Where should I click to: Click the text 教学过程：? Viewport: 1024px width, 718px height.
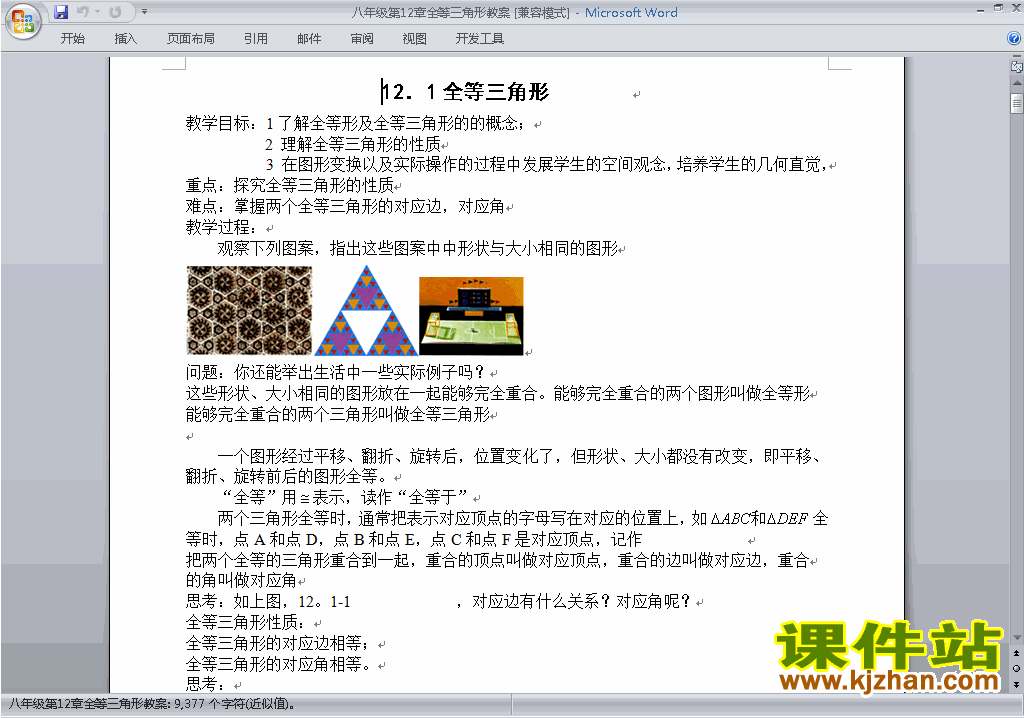pos(221,227)
